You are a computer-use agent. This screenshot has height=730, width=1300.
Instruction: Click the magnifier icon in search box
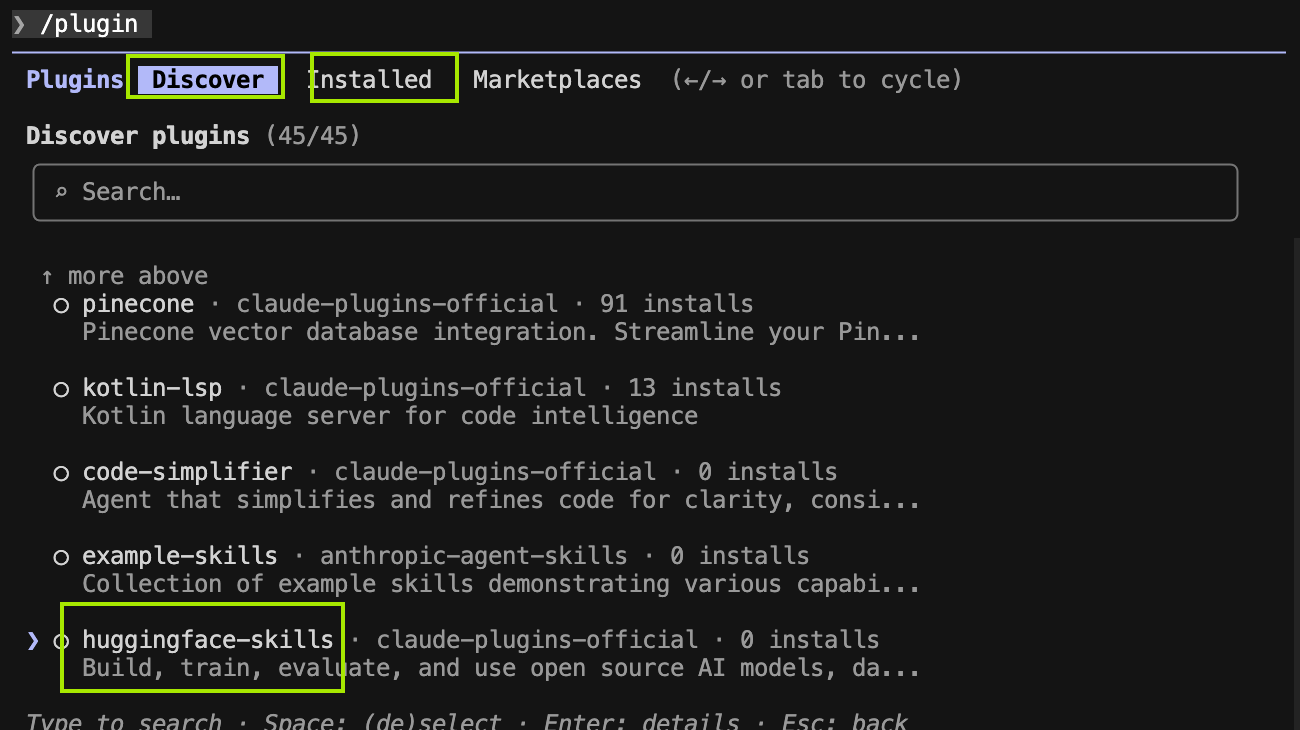point(61,192)
